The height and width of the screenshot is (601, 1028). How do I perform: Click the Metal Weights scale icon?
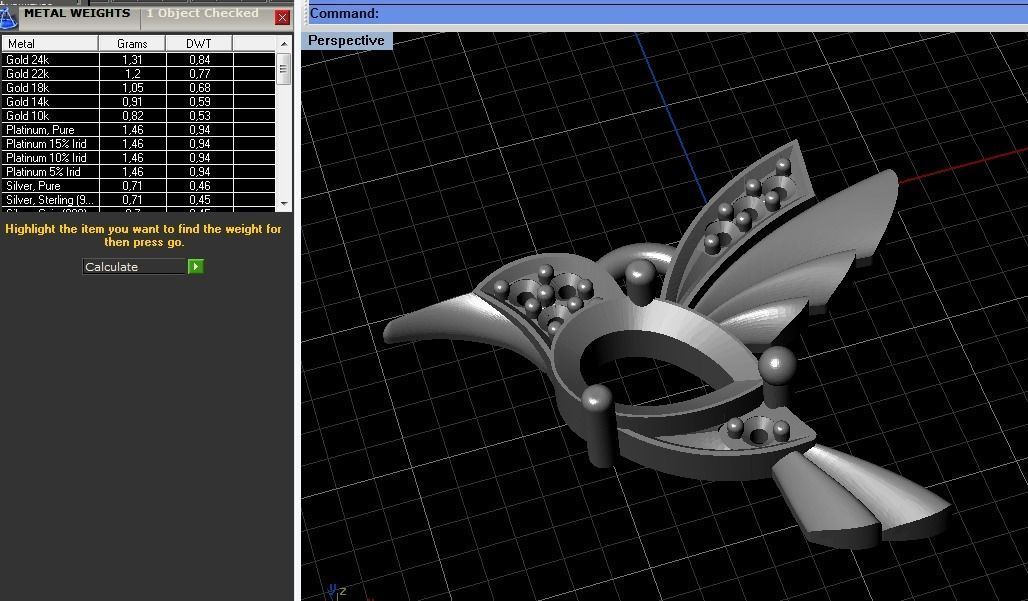coord(7,17)
